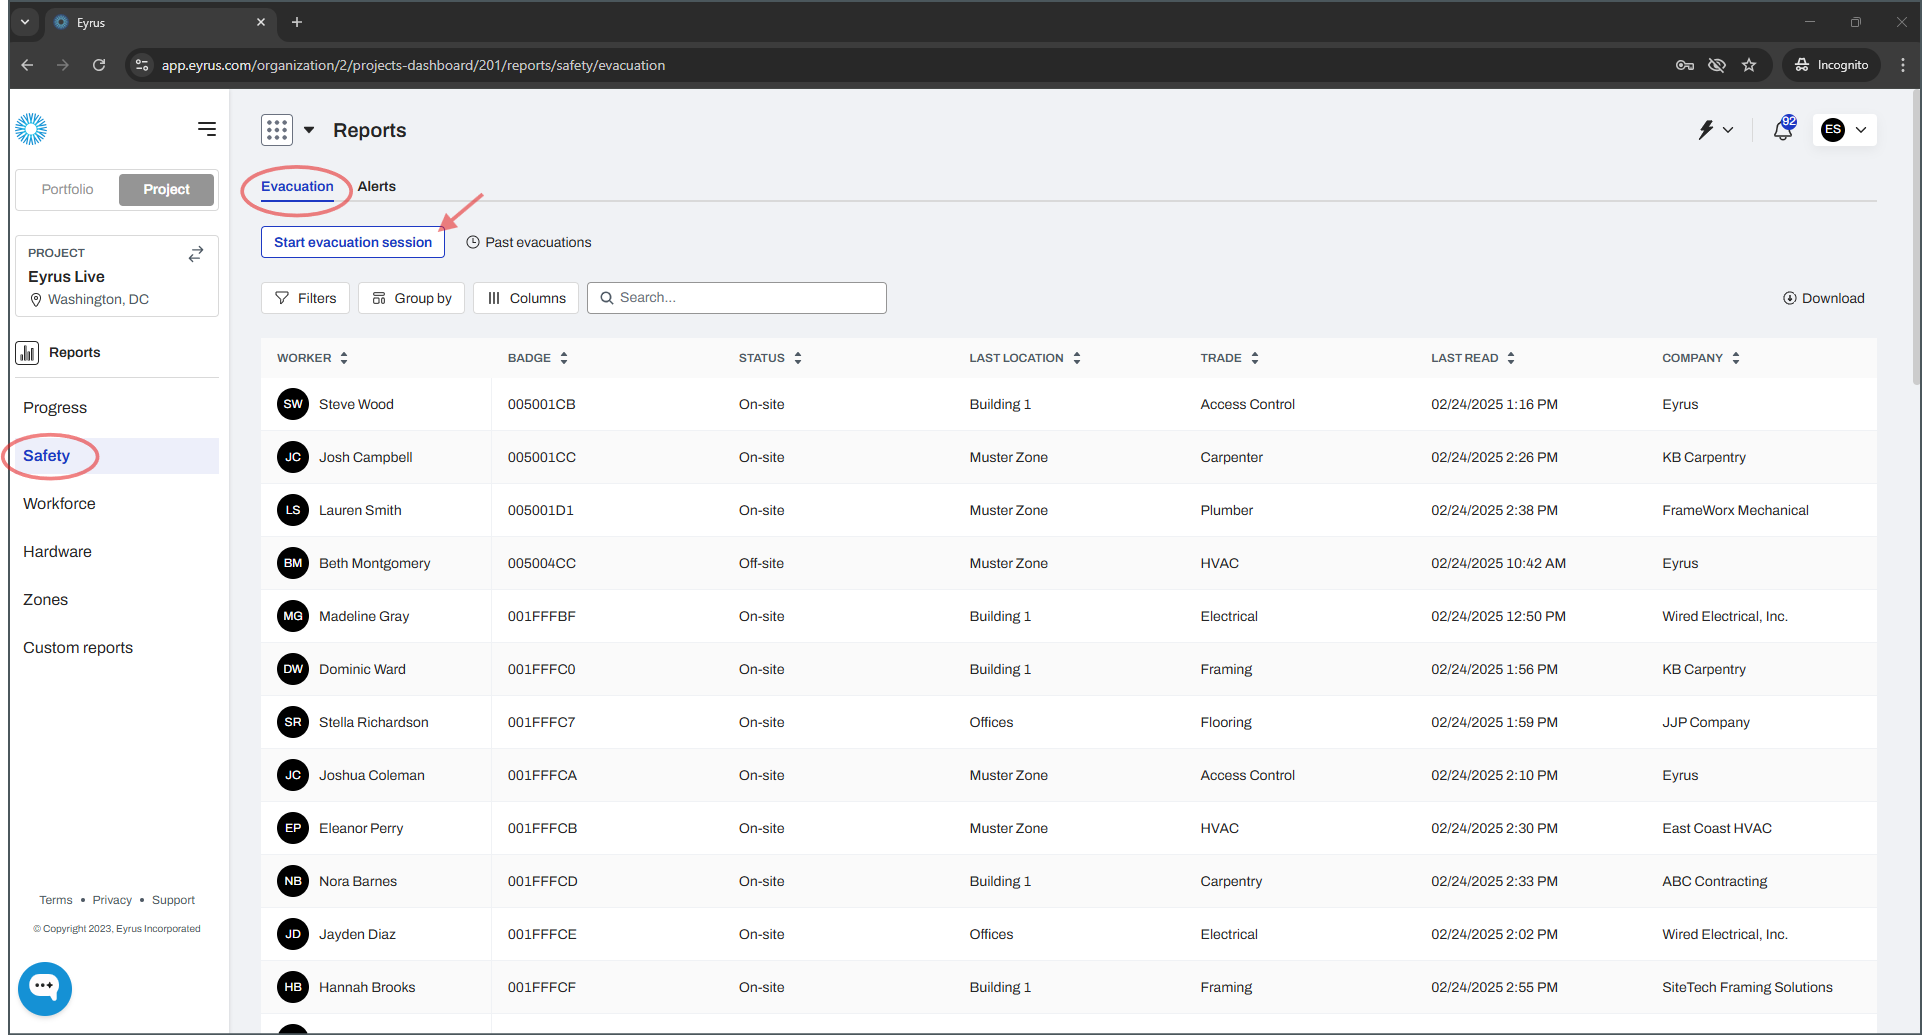
Task: Open Past evacuations
Action: pyautogui.click(x=528, y=242)
